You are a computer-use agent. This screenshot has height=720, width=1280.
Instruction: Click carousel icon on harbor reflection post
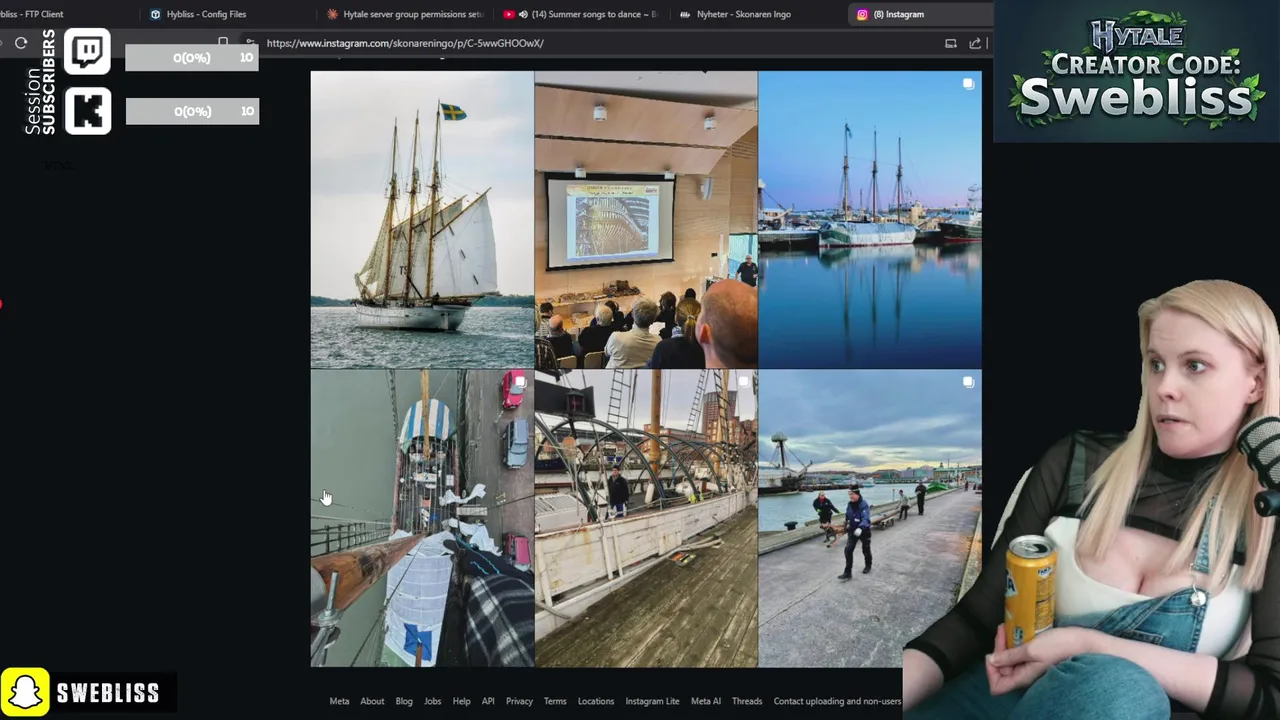tap(968, 84)
